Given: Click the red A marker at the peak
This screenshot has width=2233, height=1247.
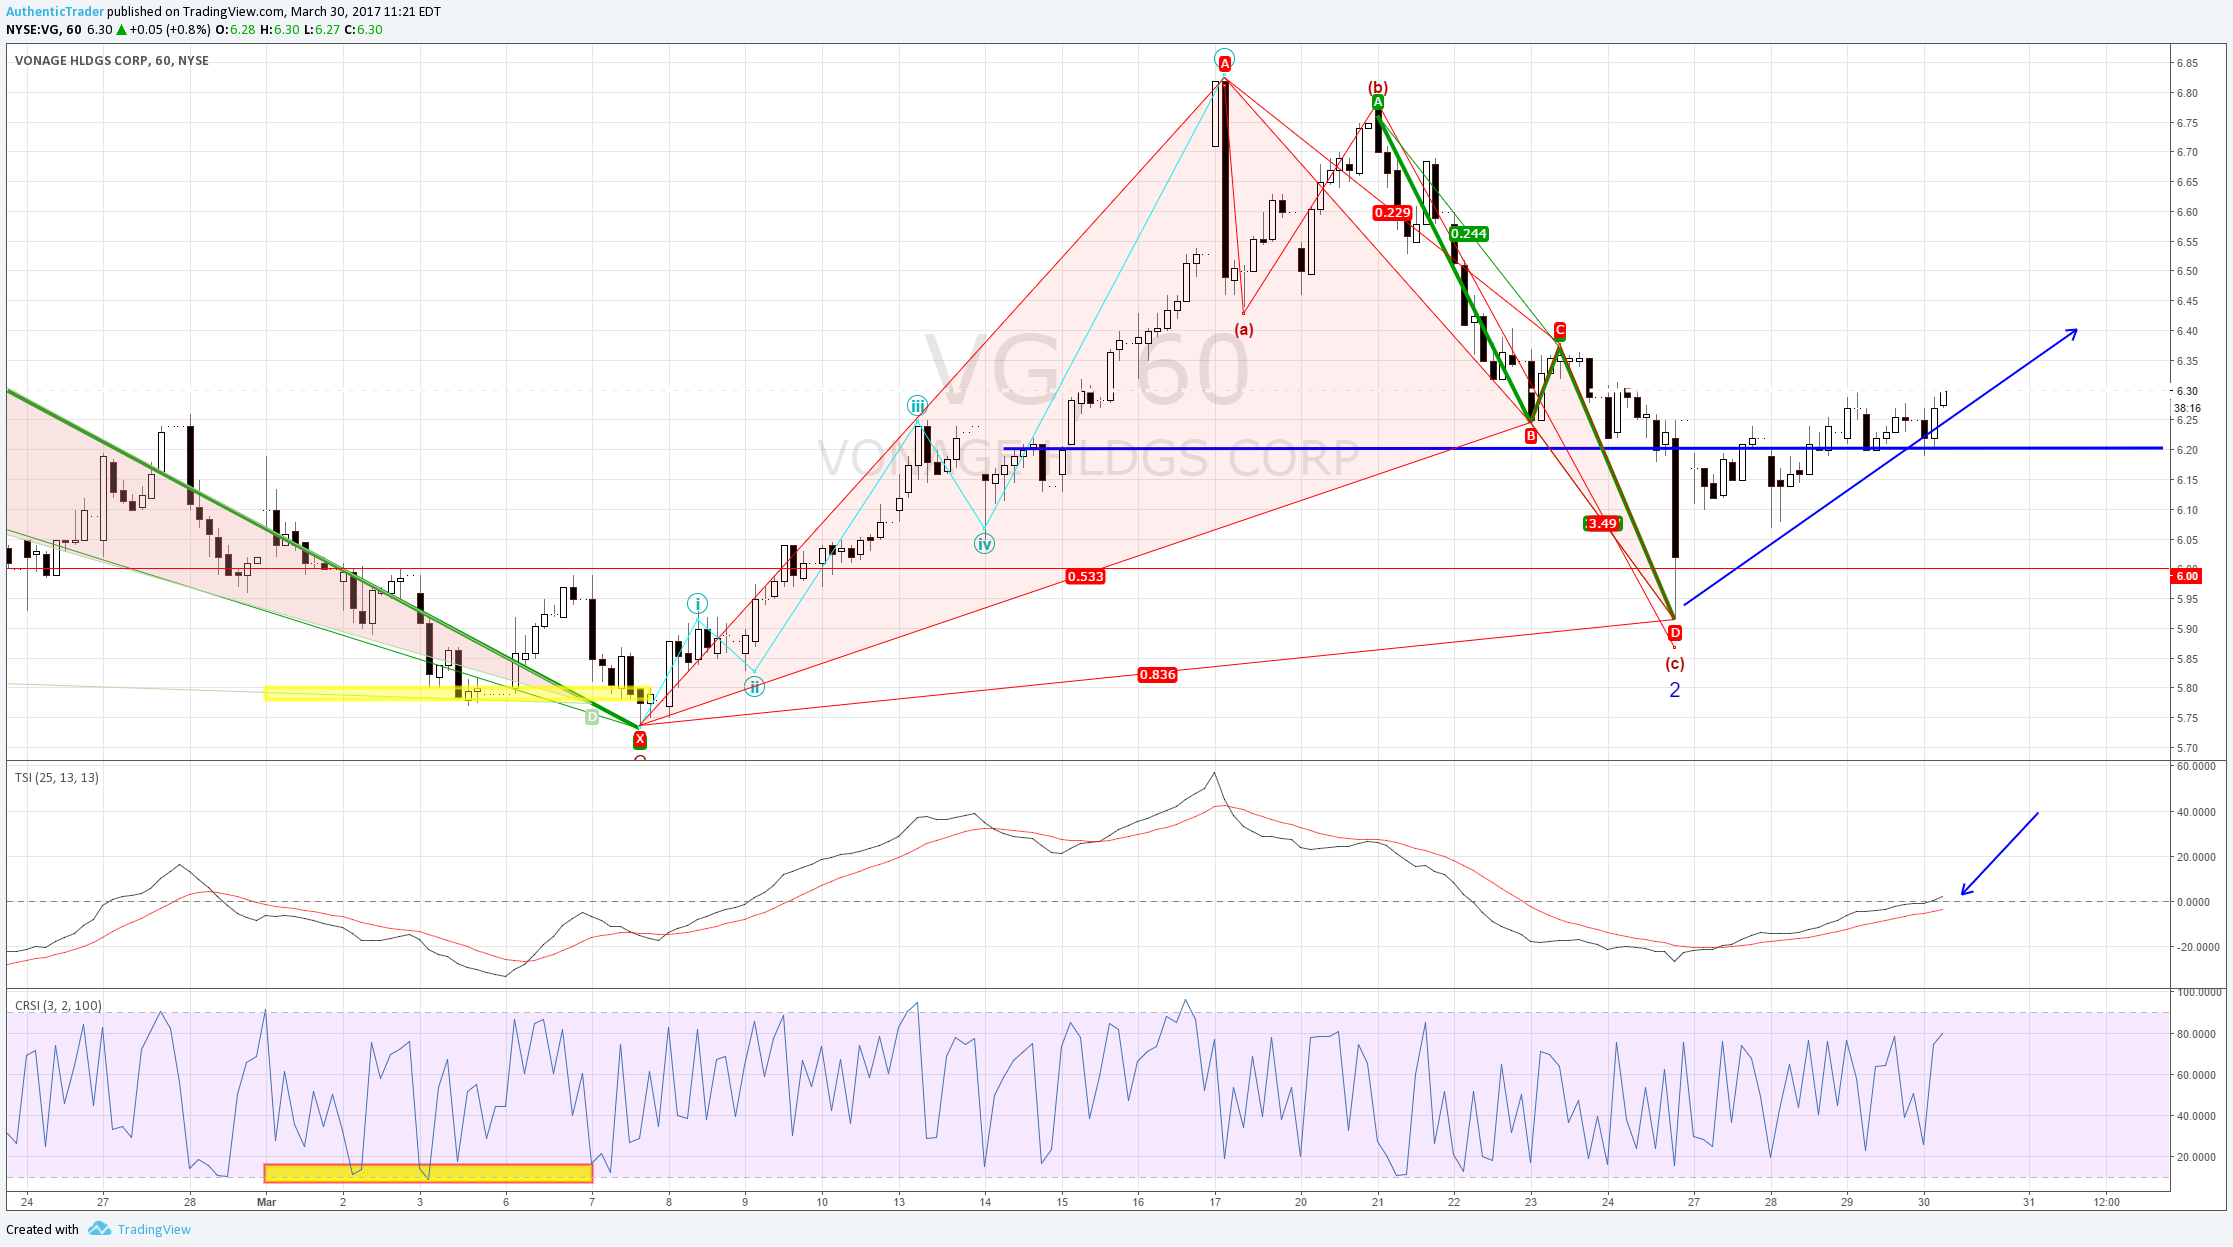Looking at the screenshot, I should click(1224, 64).
